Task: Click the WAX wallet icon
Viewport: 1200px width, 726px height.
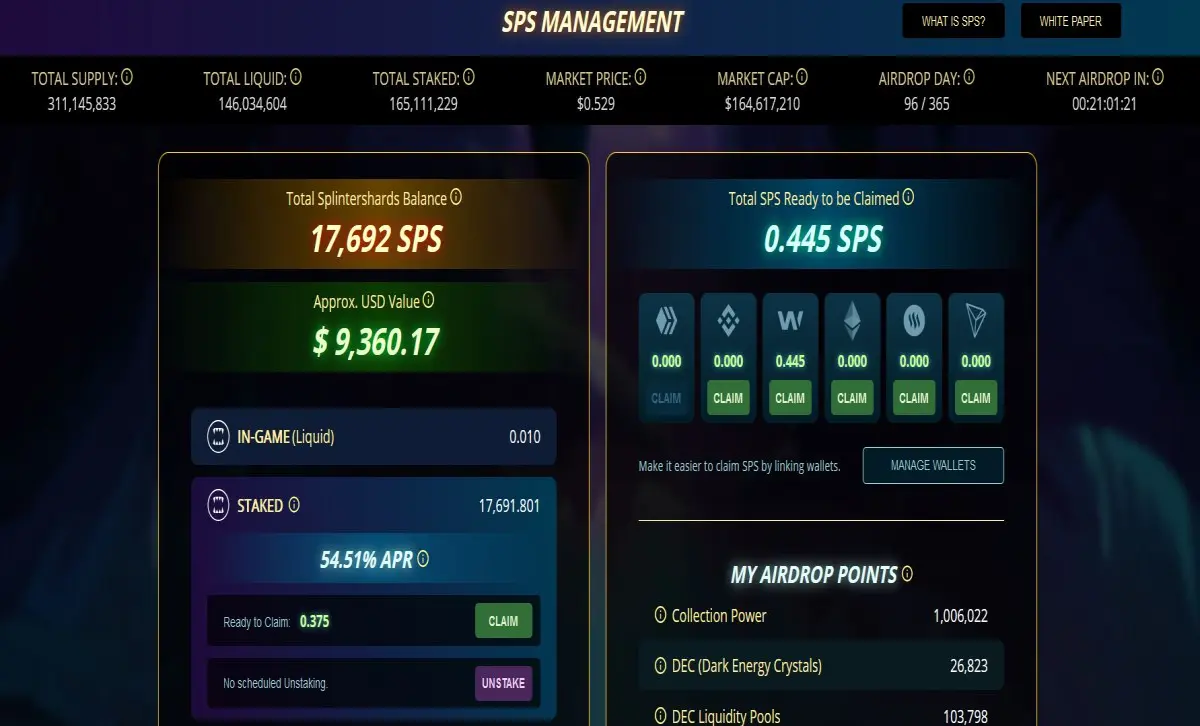Action: click(790, 321)
